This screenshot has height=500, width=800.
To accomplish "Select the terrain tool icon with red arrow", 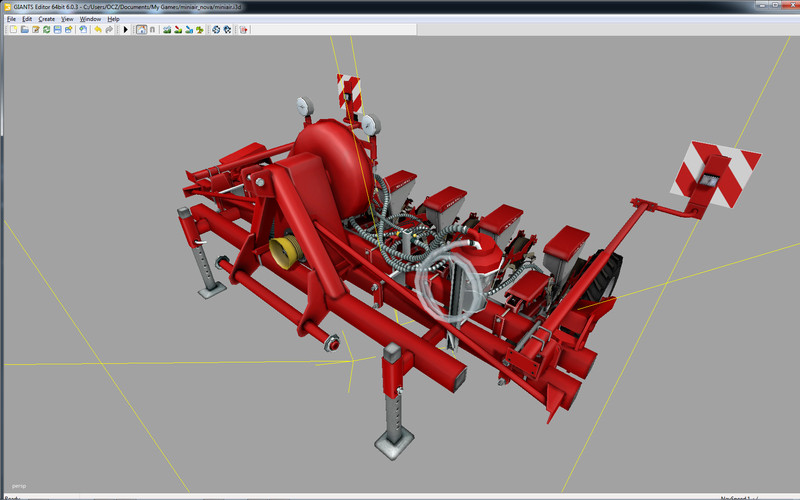I will click(x=178, y=30).
